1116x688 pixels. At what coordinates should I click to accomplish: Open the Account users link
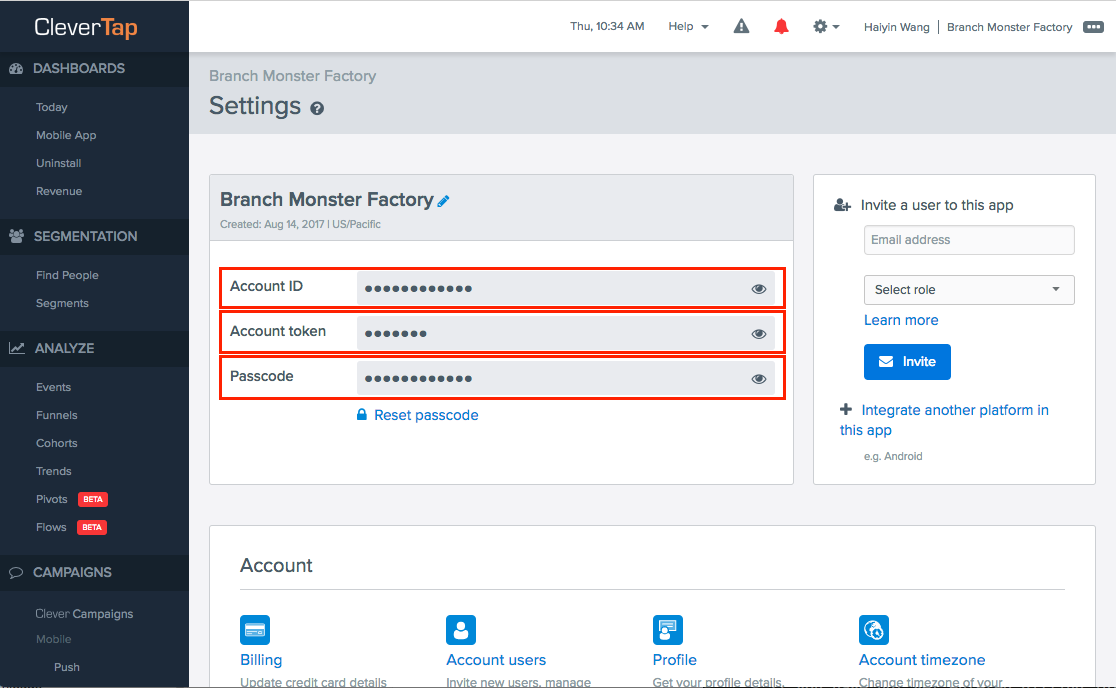496,660
